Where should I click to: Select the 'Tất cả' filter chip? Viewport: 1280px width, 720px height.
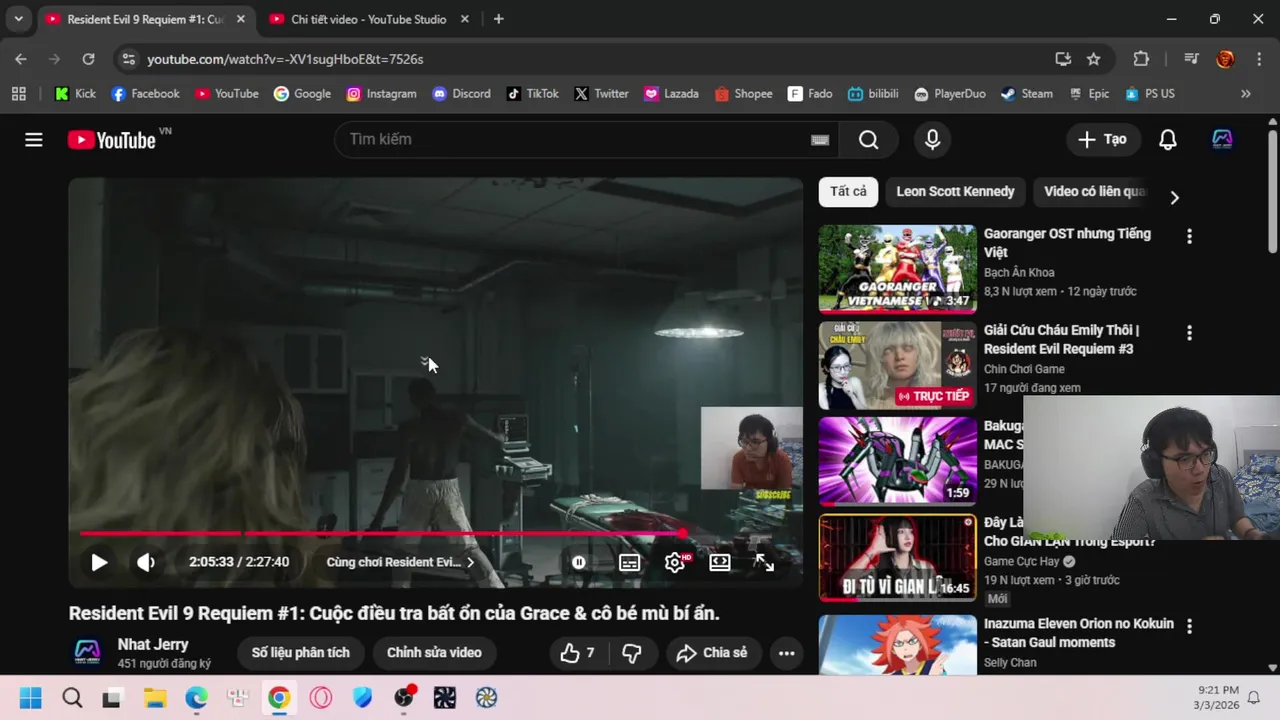[x=848, y=191]
